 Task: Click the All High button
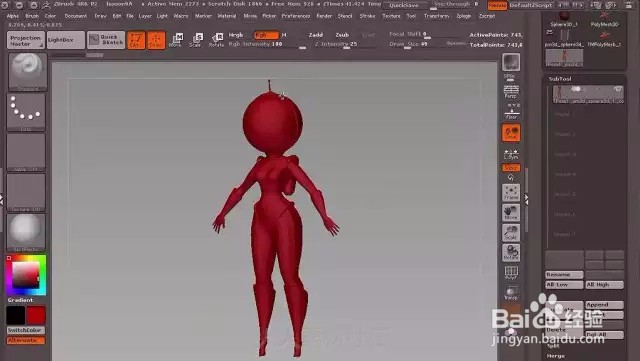coord(604,285)
